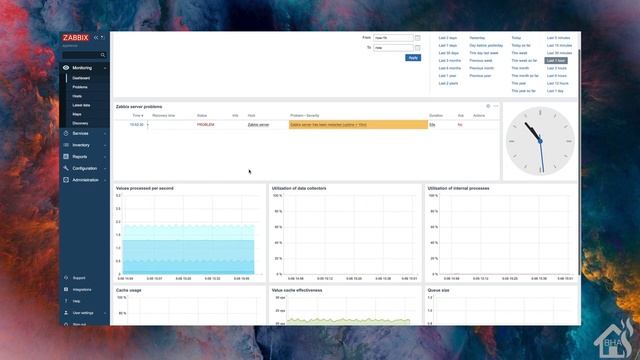Expand the Services menu chevron
This screenshot has height=360, width=640.
(x=105, y=133)
